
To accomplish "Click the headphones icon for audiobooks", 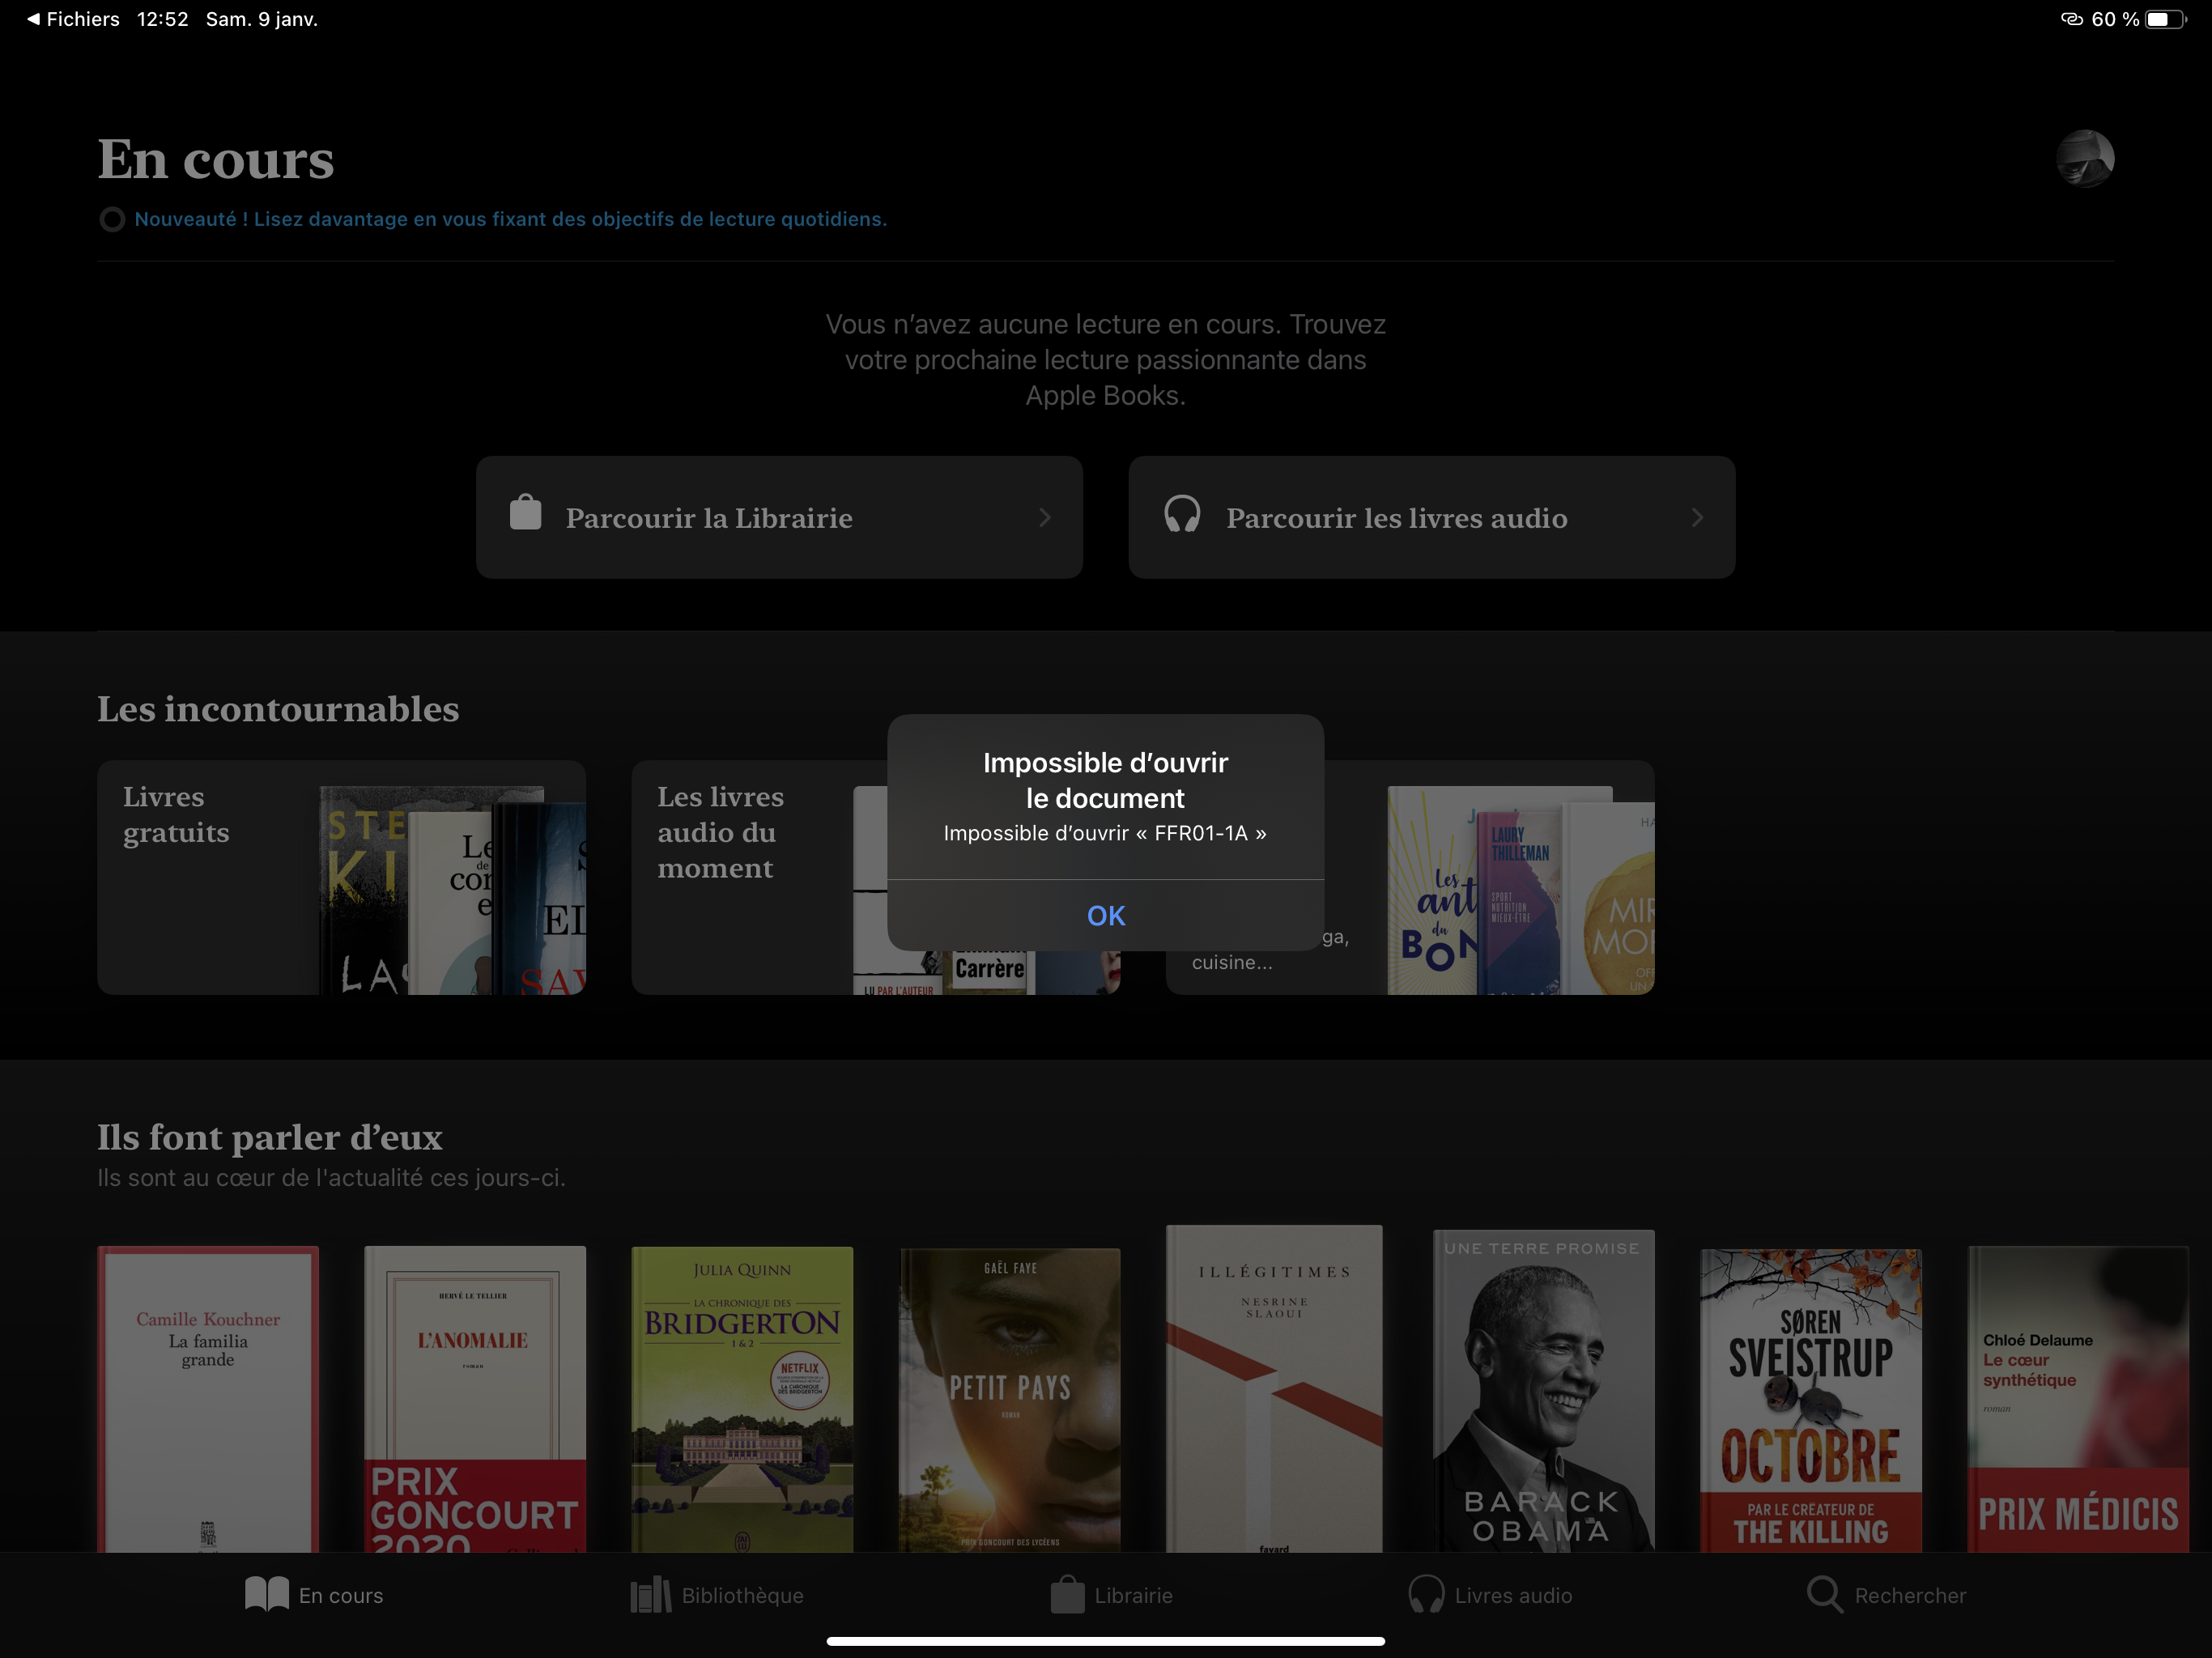I will point(1181,515).
